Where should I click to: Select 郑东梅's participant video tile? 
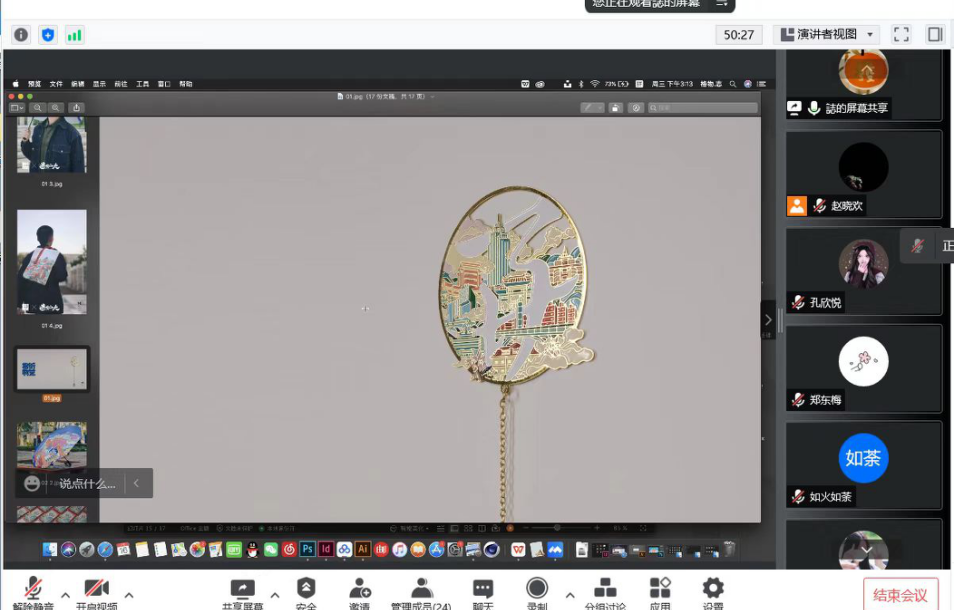point(863,368)
